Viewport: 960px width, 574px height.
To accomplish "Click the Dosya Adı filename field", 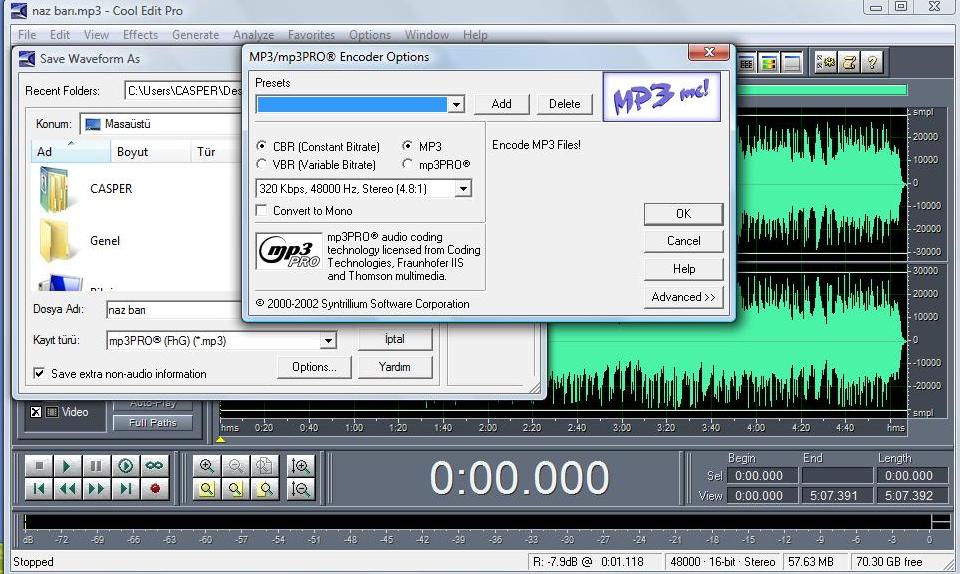I will pos(170,310).
